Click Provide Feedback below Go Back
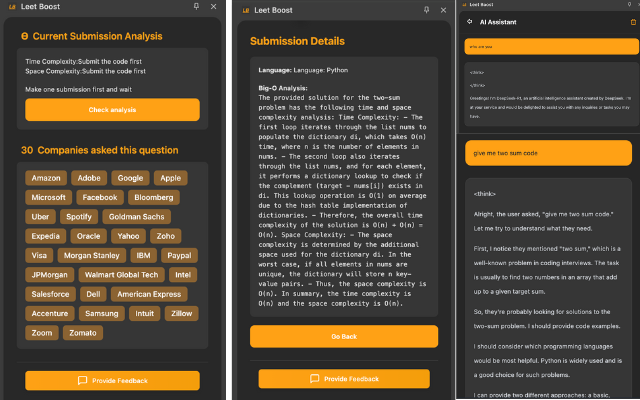The image size is (640, 400). pyautogui.click(x=344, y=379)
